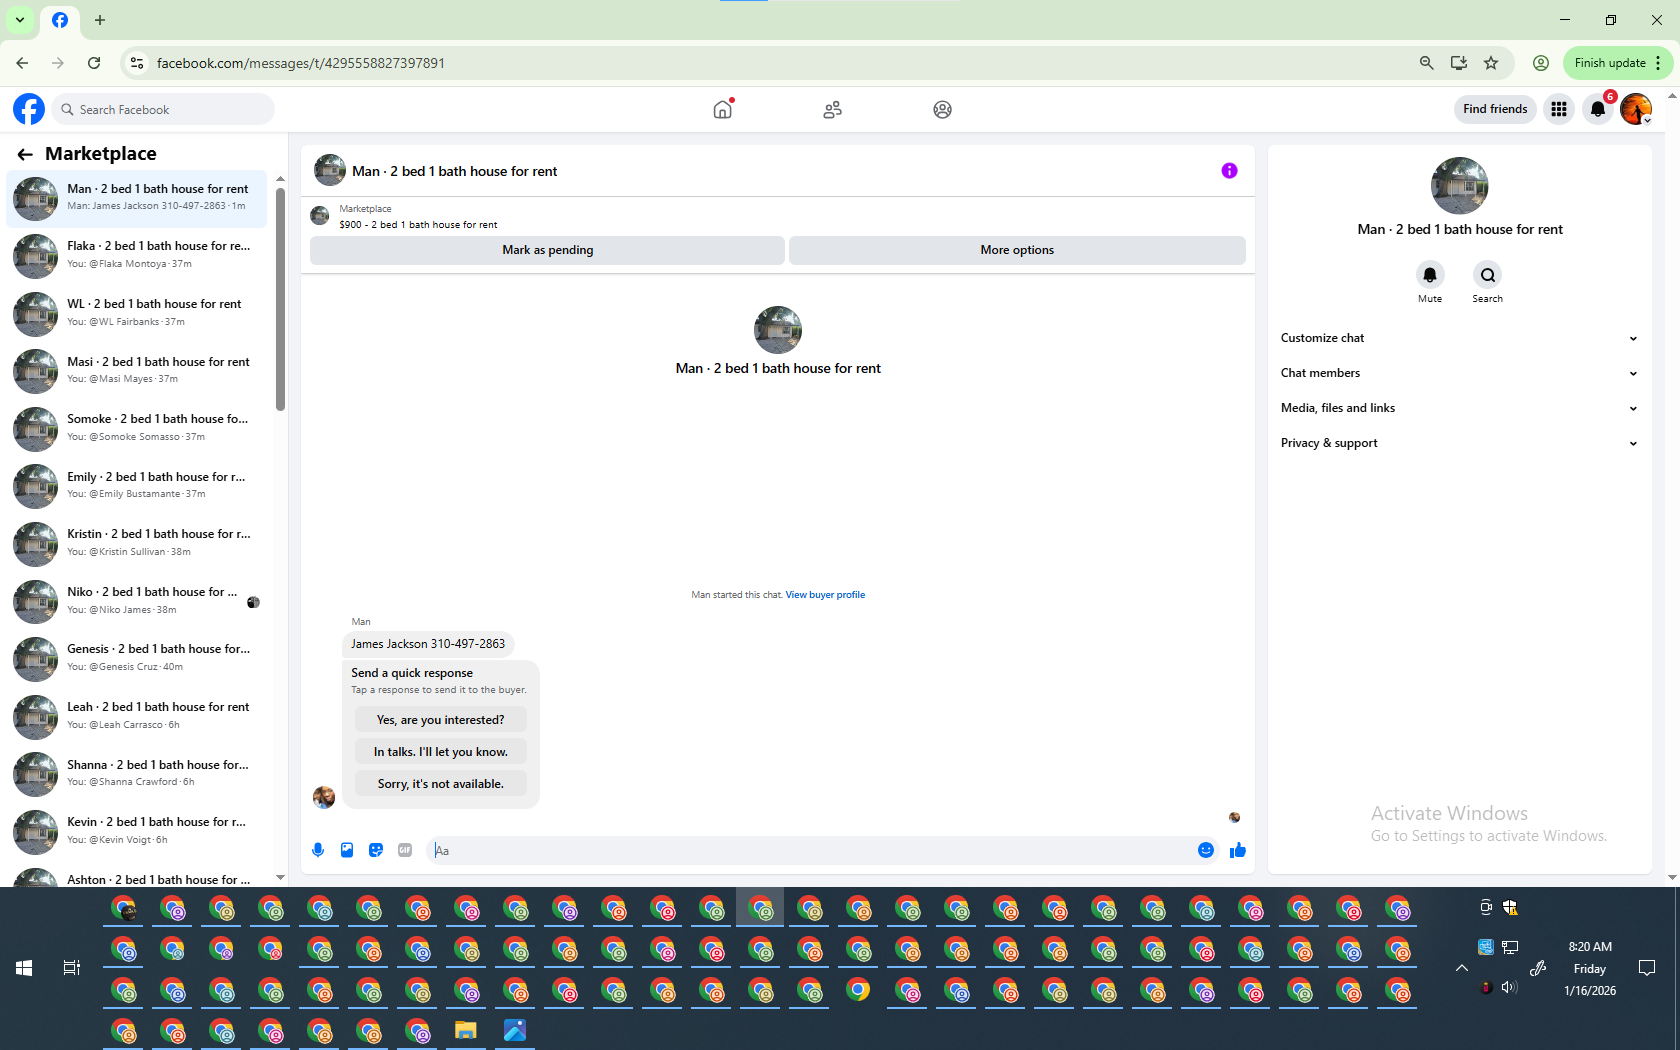Click the browser address bar URL
The width and height of the screenshot is (1680, 1050).
[x=301, y=63]
